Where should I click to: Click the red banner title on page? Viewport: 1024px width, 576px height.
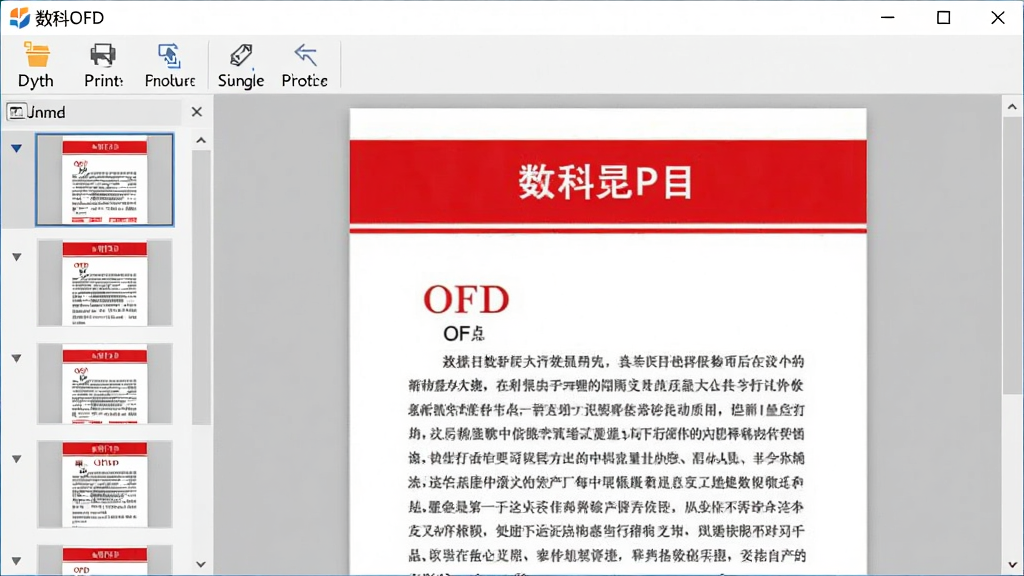click(x=606, y=182)
